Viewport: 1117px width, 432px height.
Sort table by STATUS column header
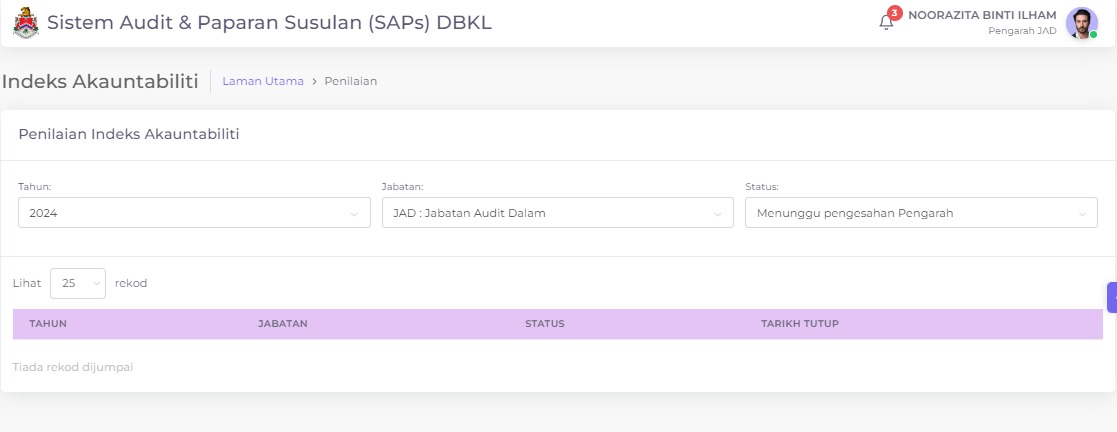pyautogui.click(x=545, y=324)
